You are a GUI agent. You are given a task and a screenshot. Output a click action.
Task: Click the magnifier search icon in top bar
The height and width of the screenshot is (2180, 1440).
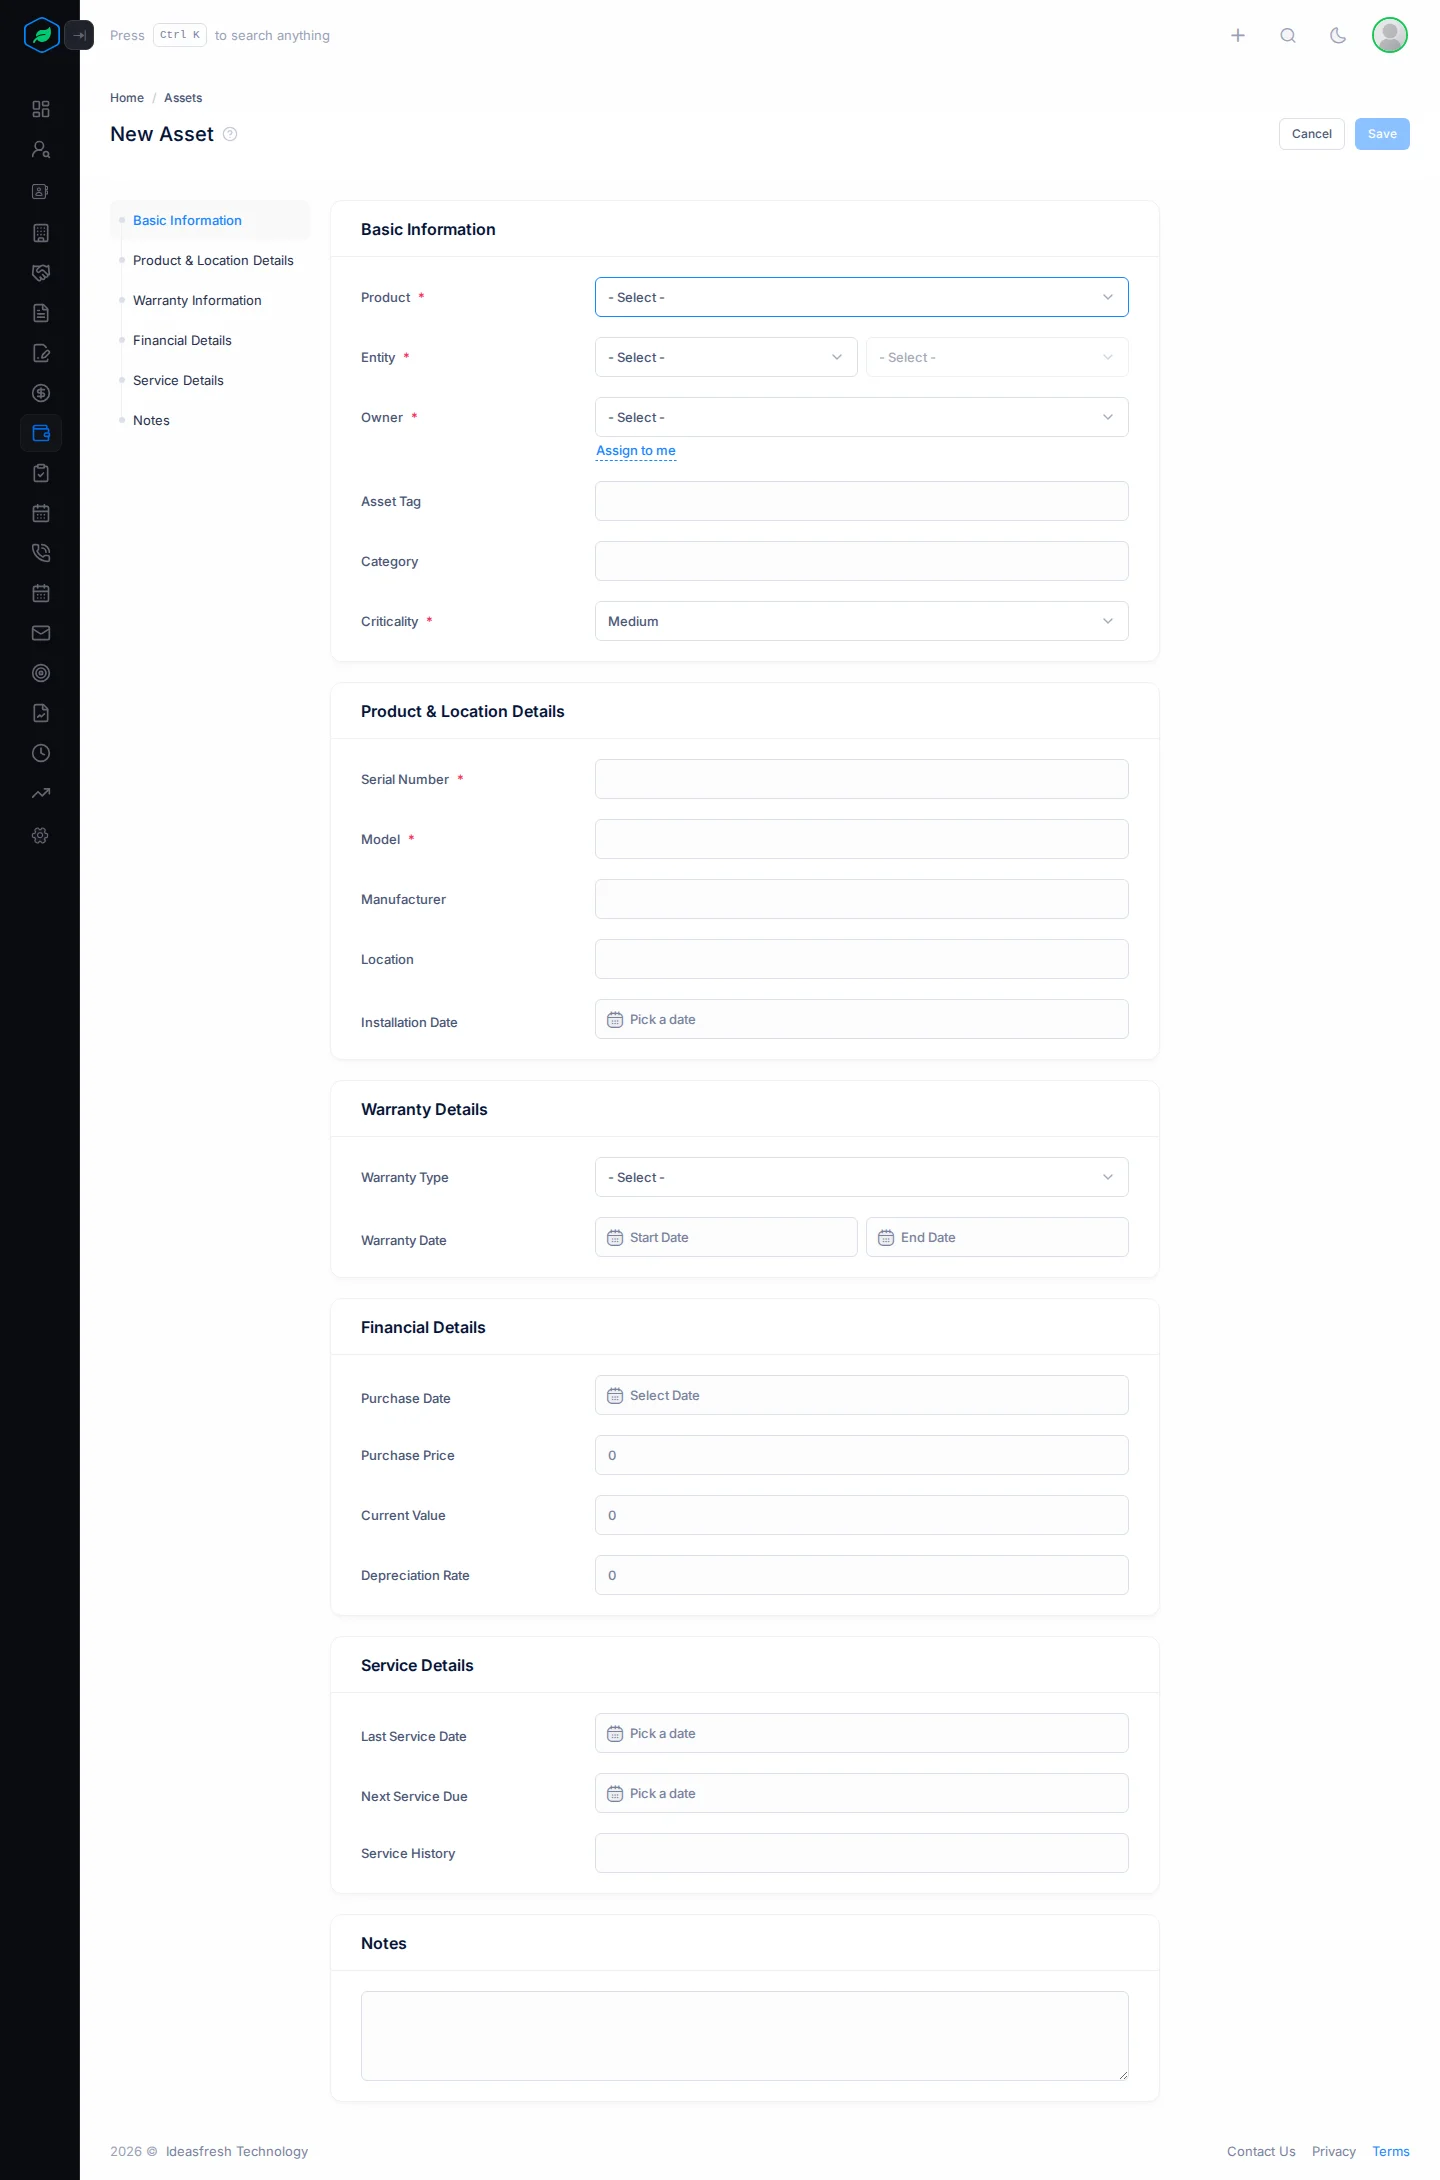(x=1288, y=36)
